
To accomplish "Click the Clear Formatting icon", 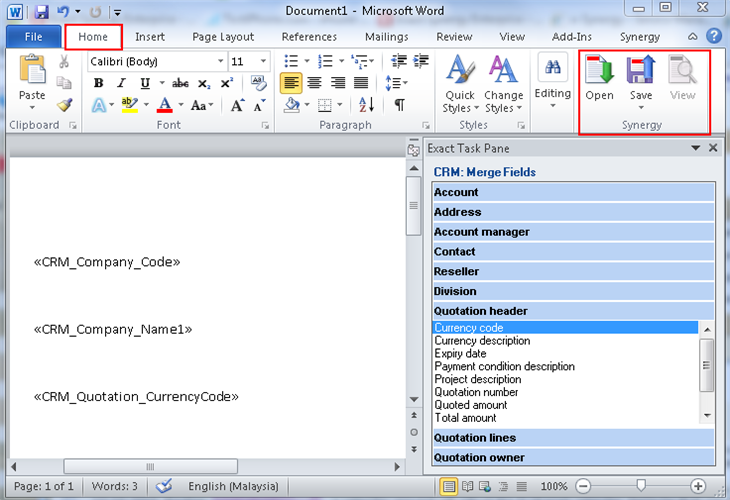I will click(258, 82).
